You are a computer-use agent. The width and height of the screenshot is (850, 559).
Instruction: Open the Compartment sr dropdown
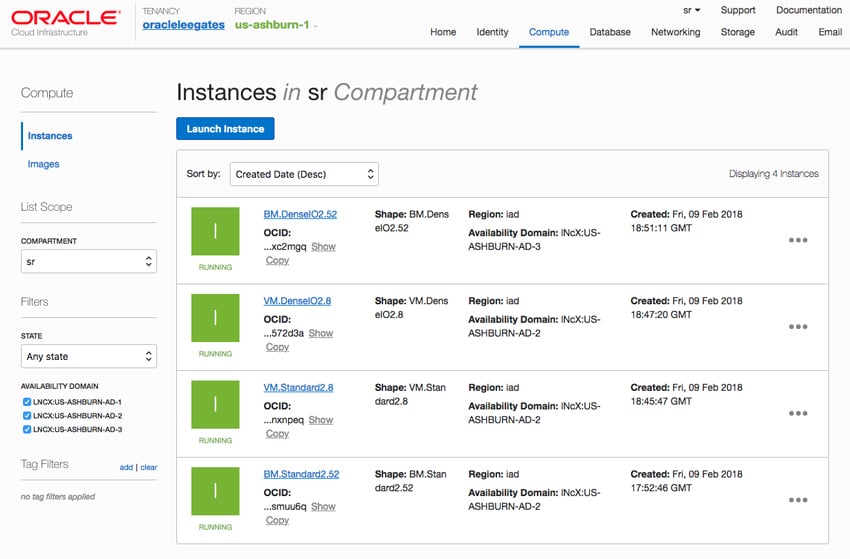[89, 261]
